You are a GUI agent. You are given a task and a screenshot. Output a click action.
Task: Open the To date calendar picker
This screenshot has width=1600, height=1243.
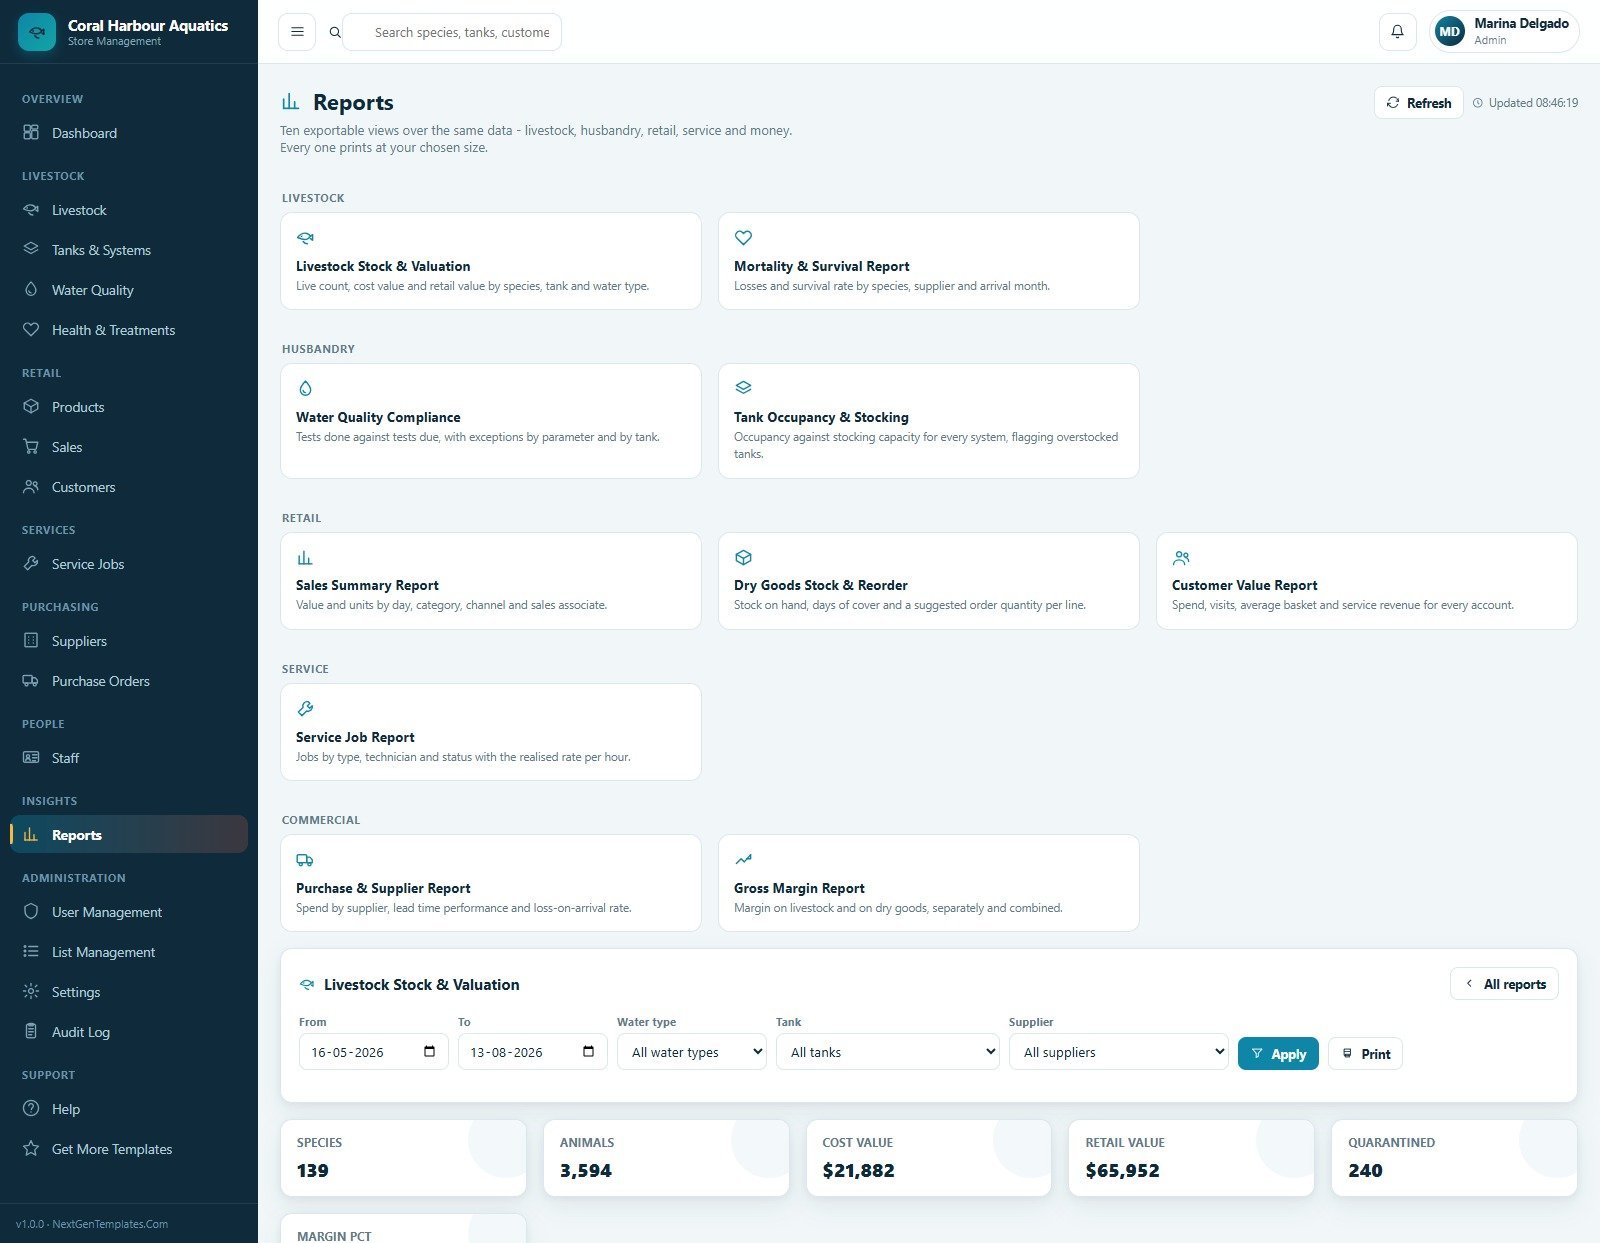tap(588, 1051)
